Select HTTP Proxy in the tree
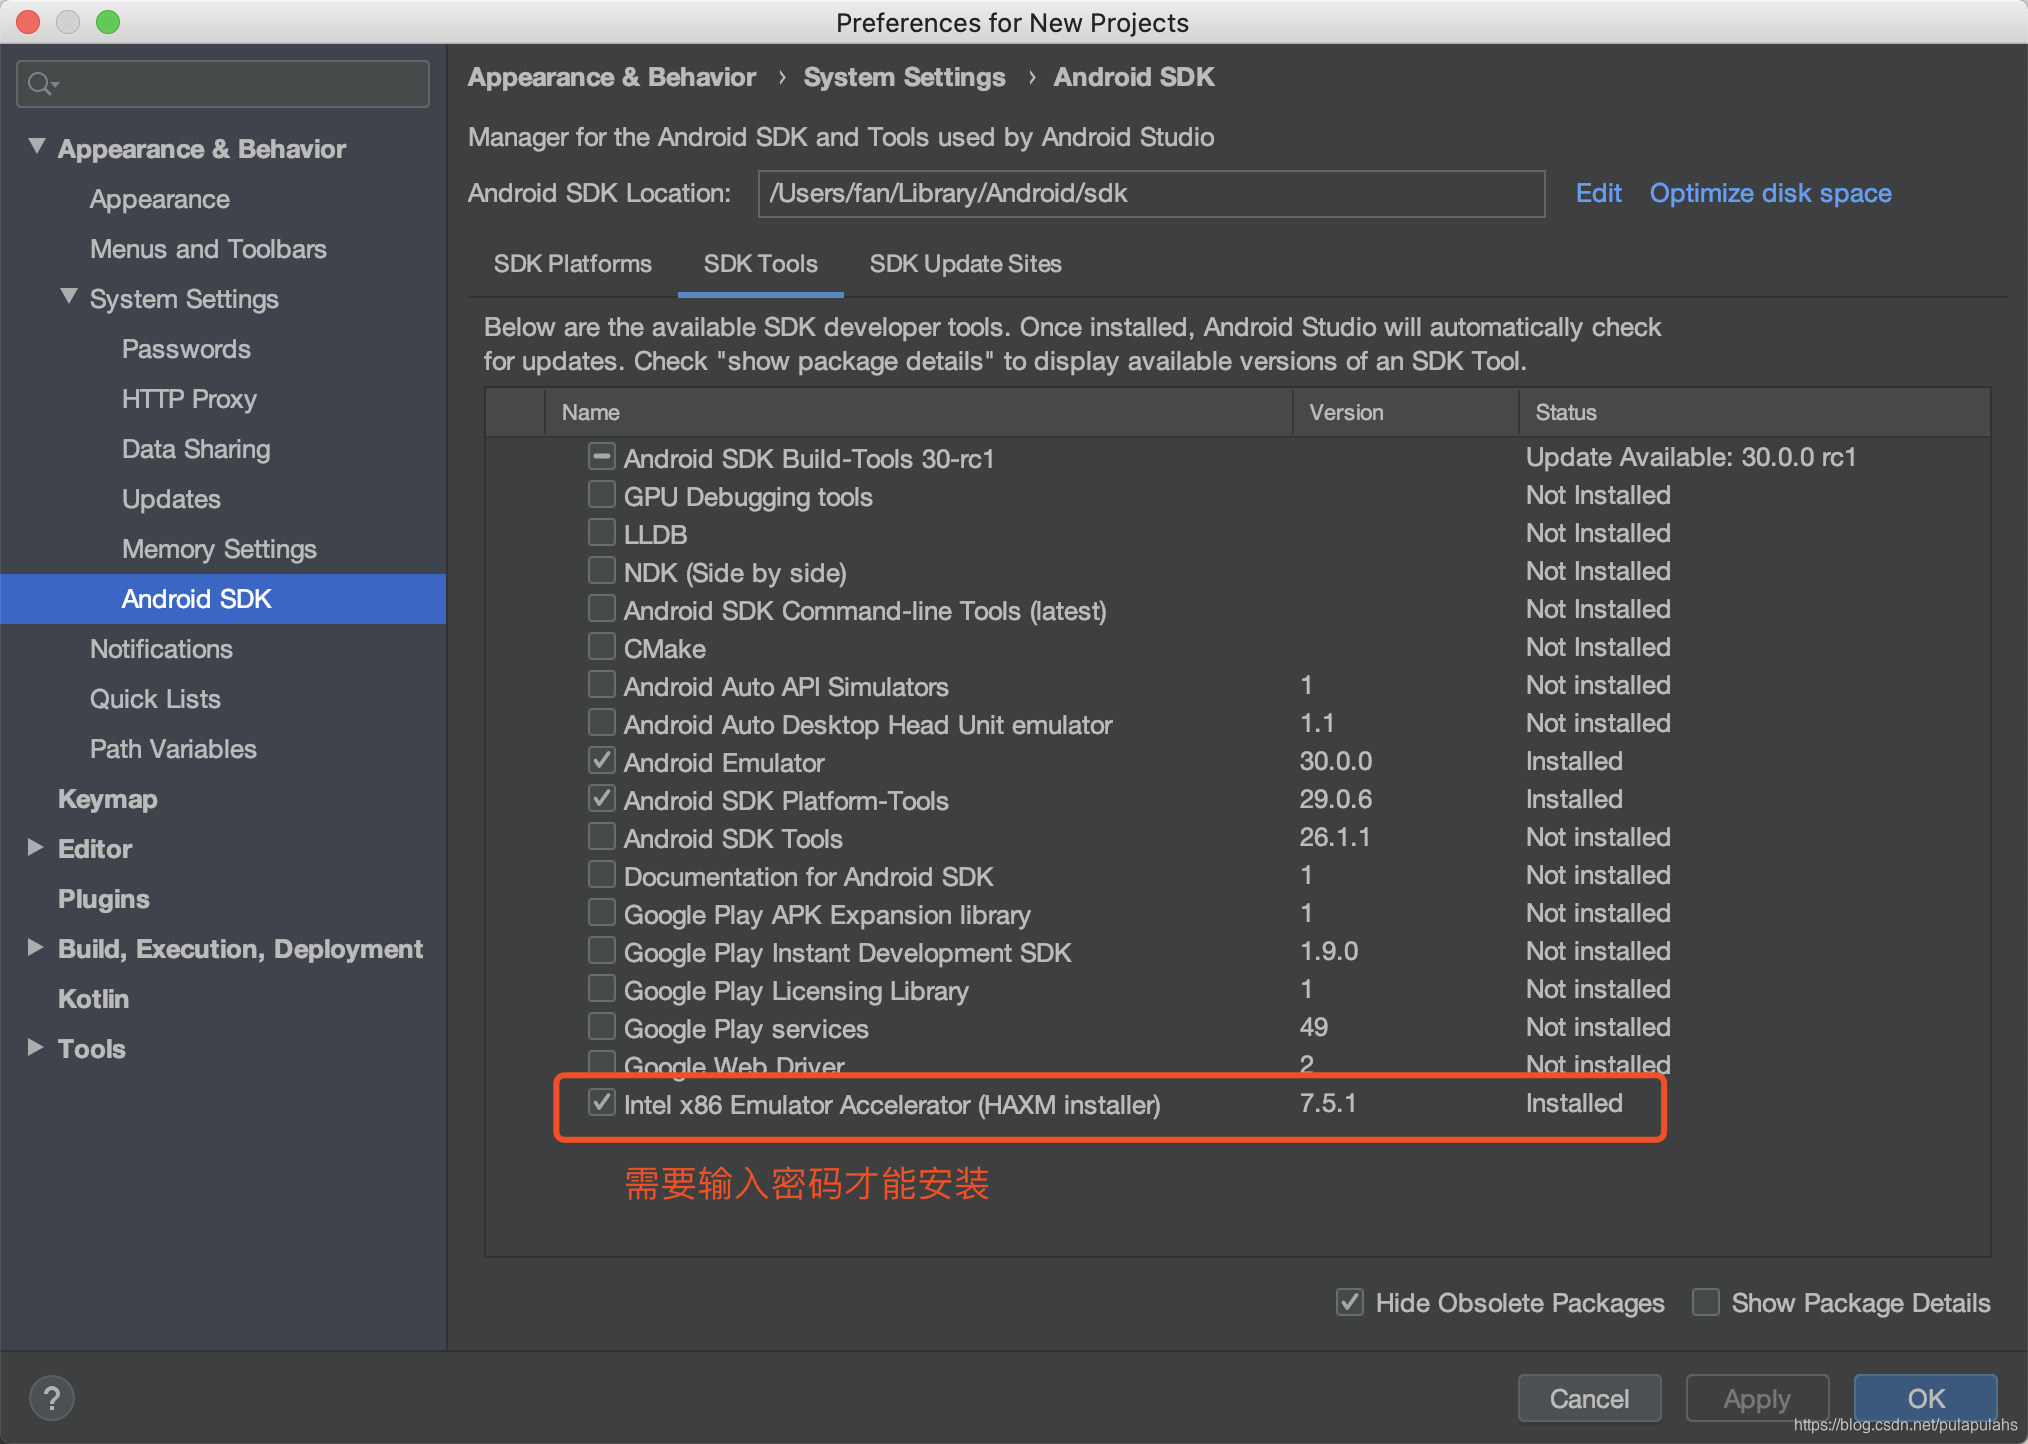Image resolution: width=2028 pixels, height=1444 pixels. pos(189,399)
